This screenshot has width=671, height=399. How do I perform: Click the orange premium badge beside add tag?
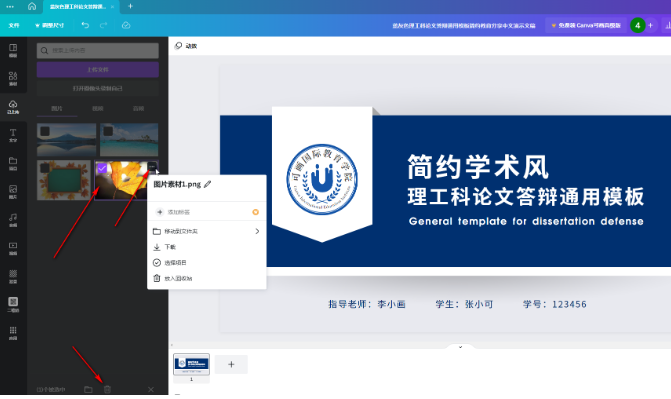click(255, 212)
